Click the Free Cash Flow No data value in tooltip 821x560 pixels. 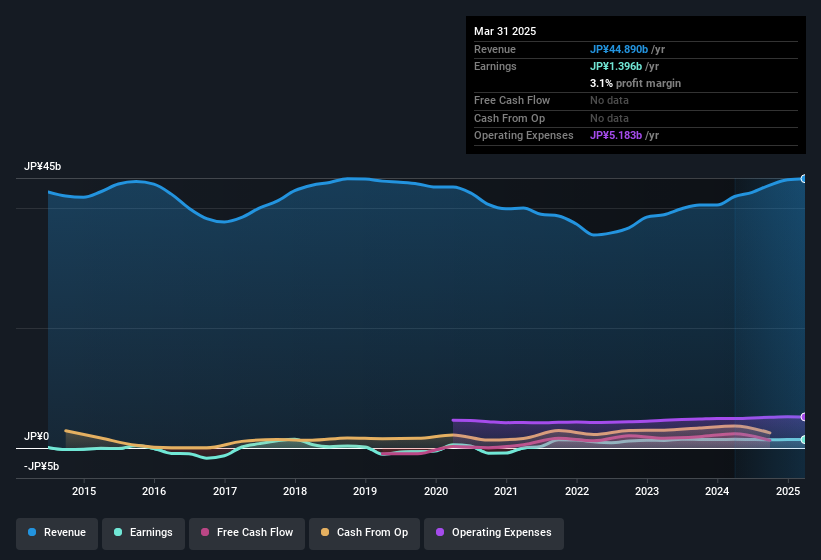[609, 100]
